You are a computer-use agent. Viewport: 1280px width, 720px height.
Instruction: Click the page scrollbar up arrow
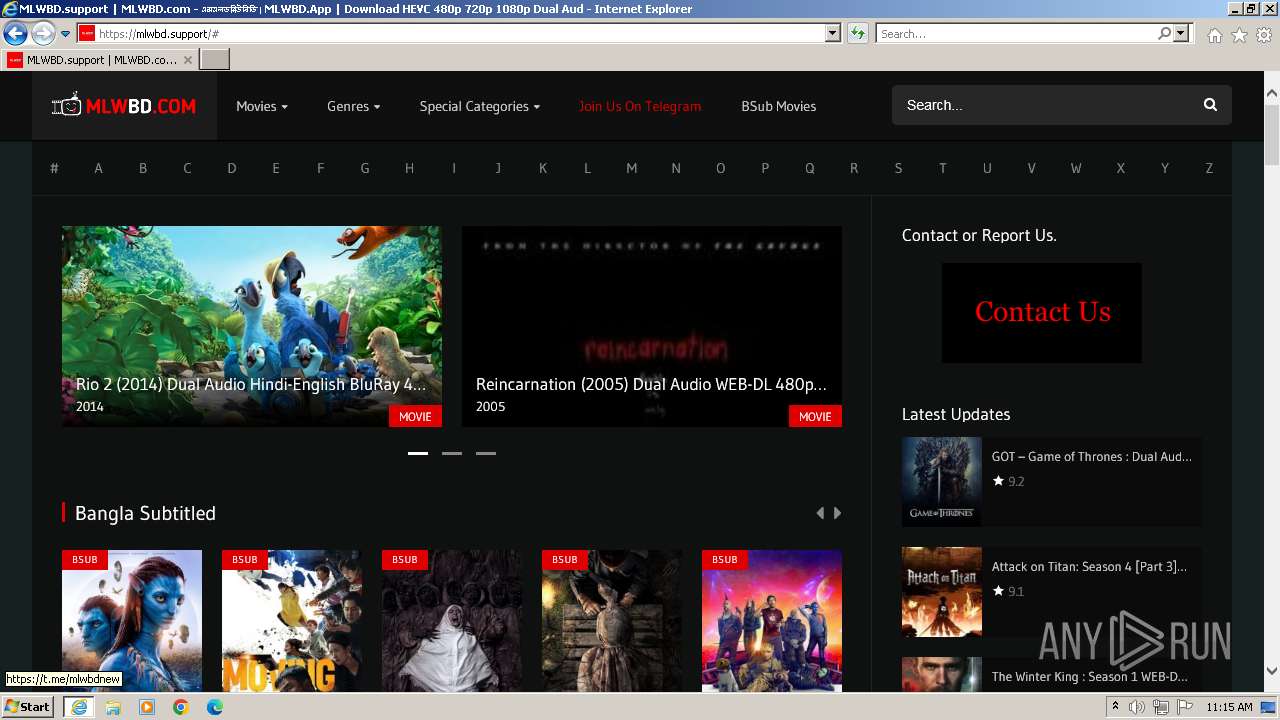pyautogui.click(x=1272, y=94)
